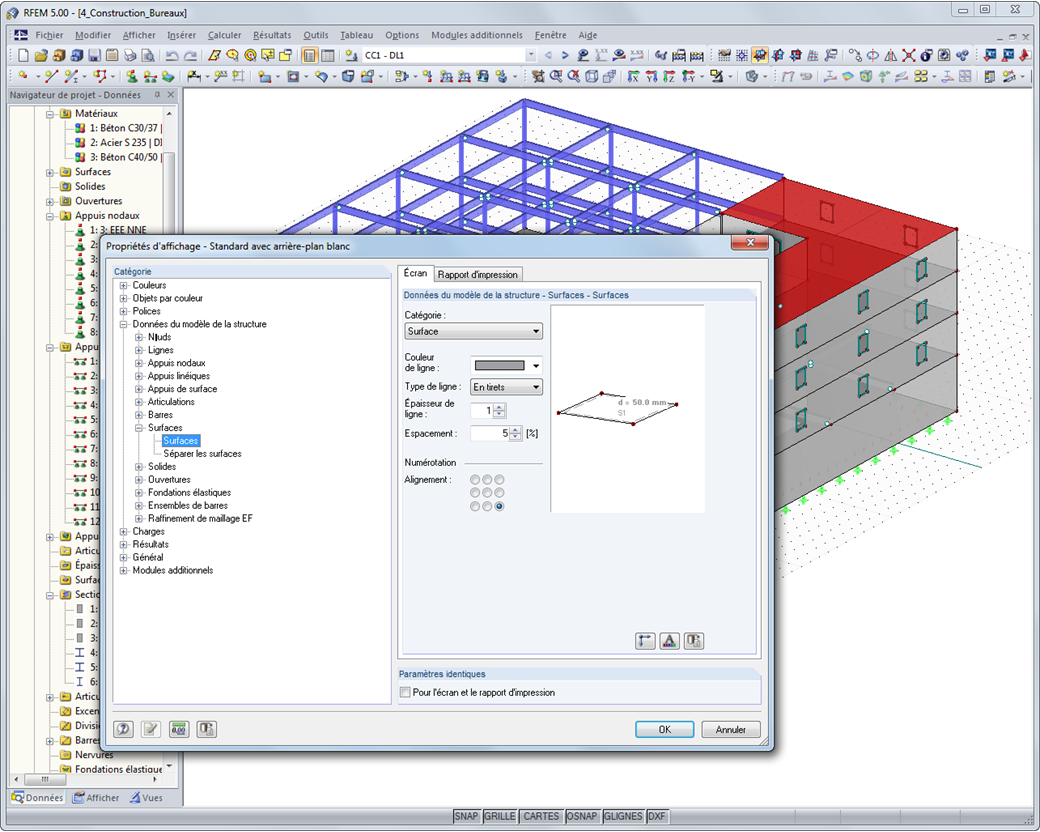Click the nodal support tool icon
This screenshot has height=832, width=1040.
[x=132, y=77]
